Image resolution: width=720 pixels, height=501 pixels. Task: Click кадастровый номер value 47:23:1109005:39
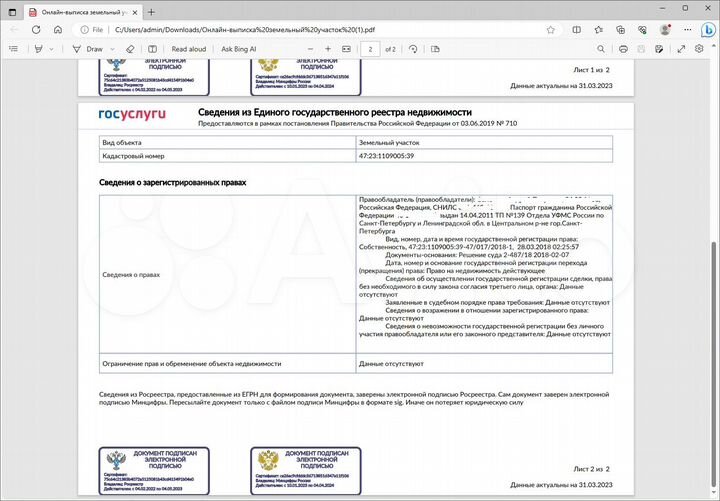coord(386,156)
